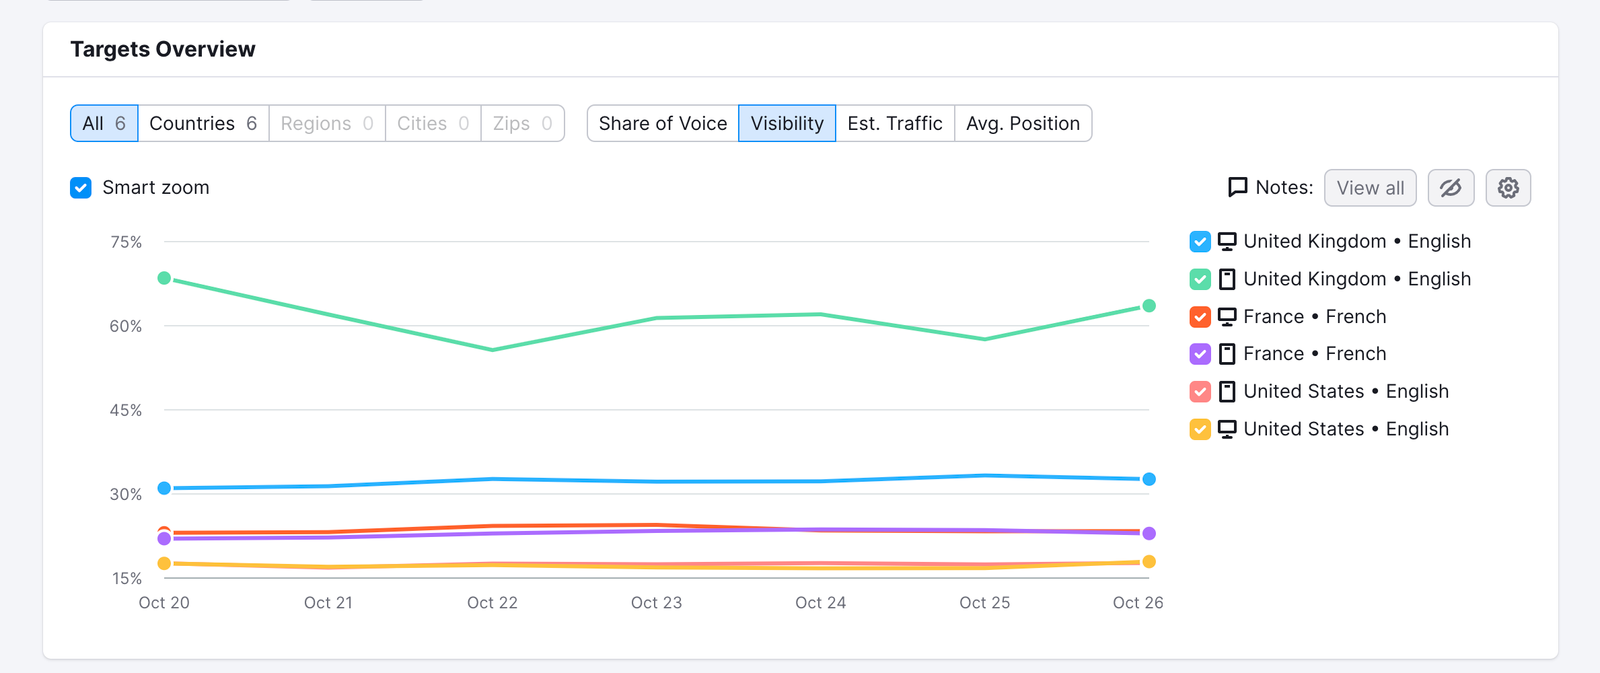This screenshot has height=673, width=1600.
Task: Uncheck blue United Kingdom desktop series
Action: [1200, 242]
